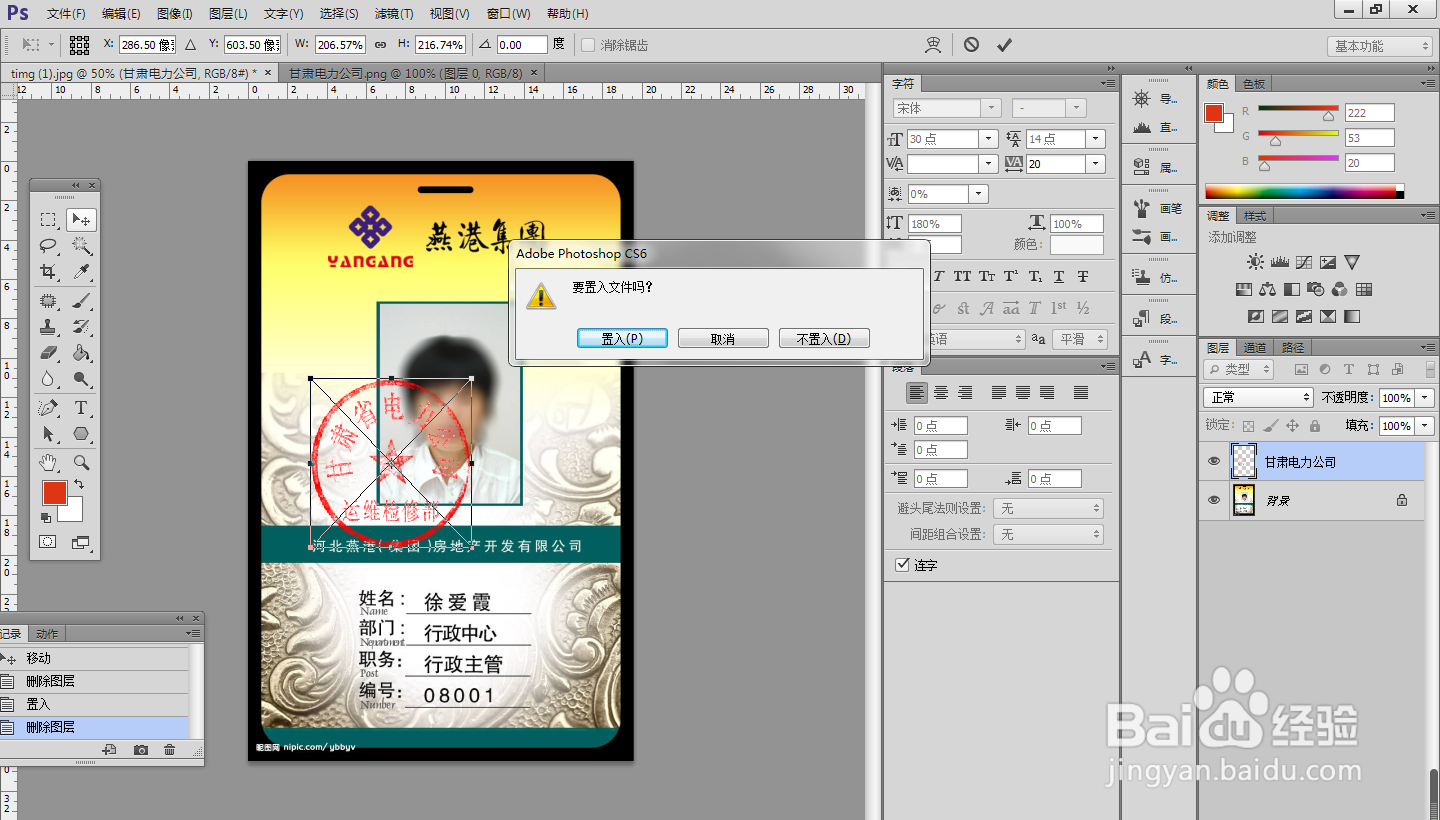
Task: Switch to warp mode icon
Action: coord(934,45)
